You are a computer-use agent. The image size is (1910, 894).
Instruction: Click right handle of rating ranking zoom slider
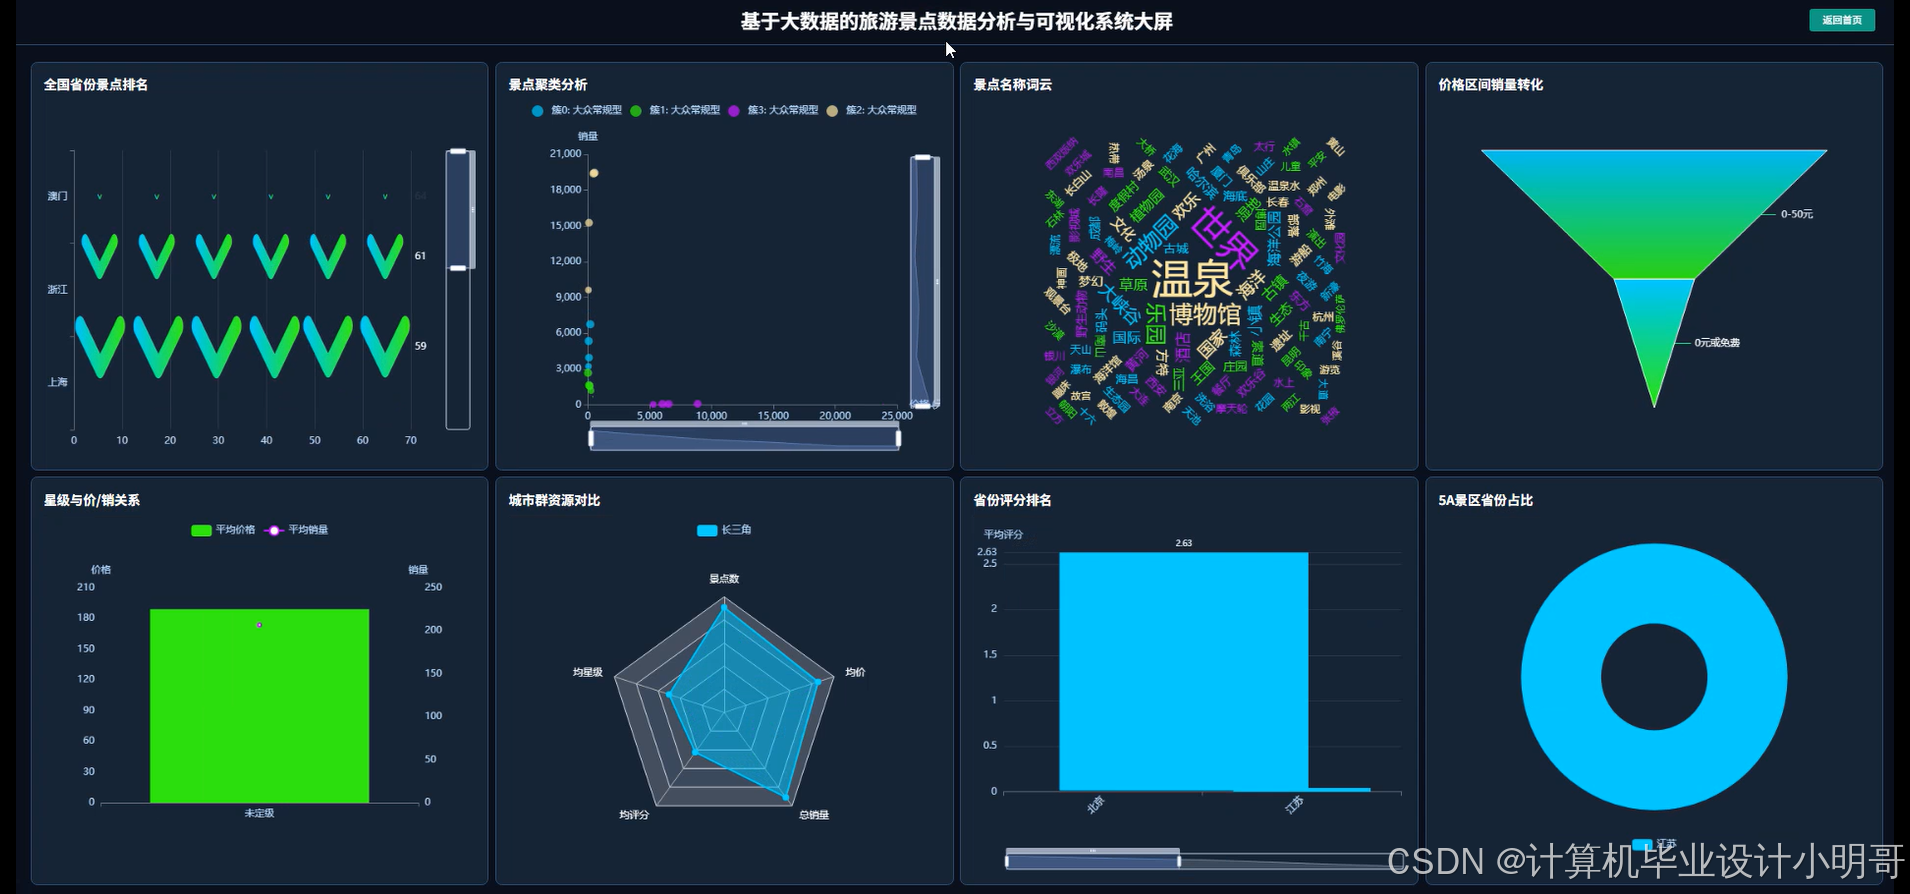pos(1179,860)
